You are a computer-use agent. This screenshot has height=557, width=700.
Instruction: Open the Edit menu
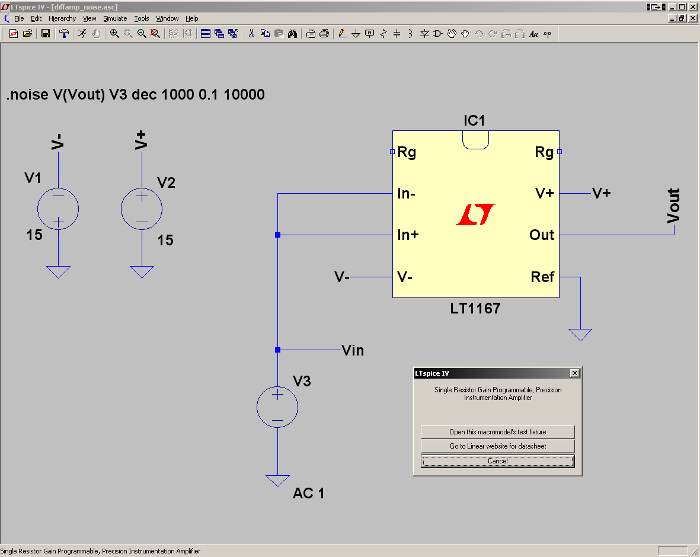[36, 18]
